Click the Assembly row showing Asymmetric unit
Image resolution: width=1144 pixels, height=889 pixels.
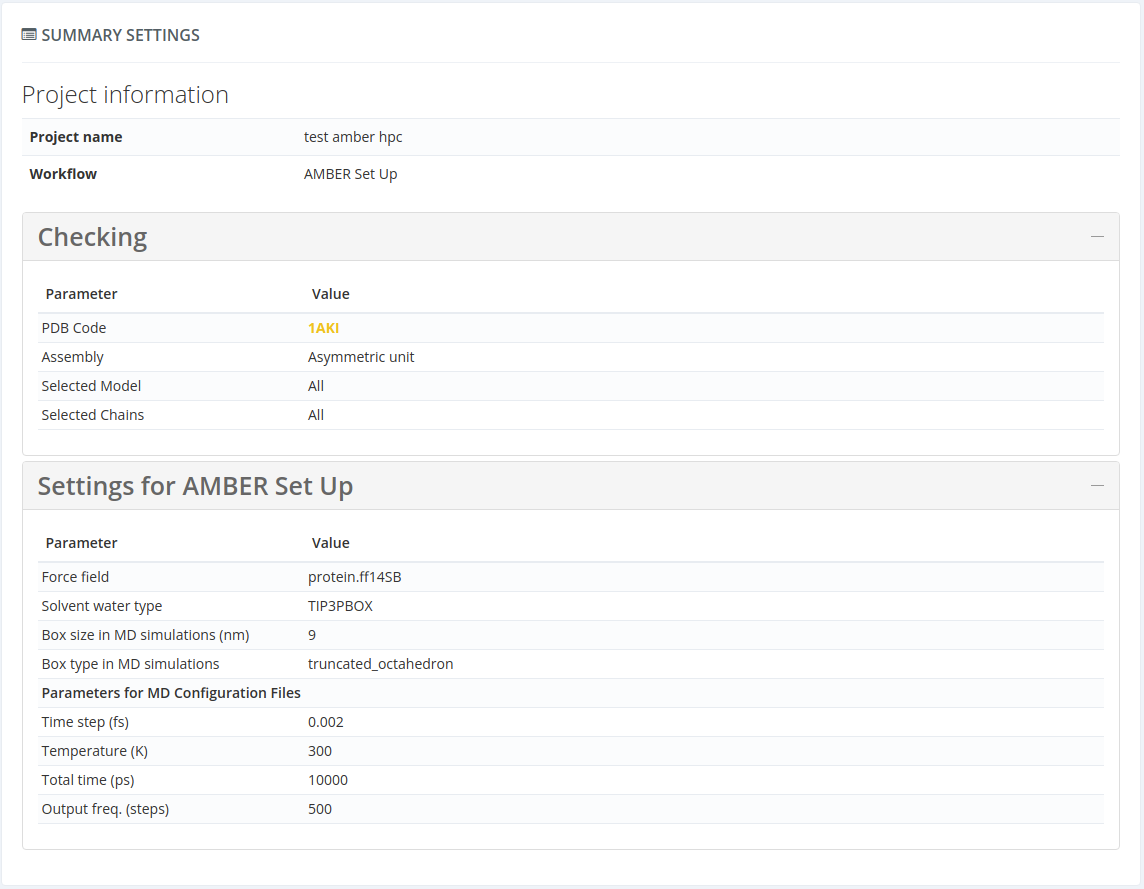tap(360, 356)
